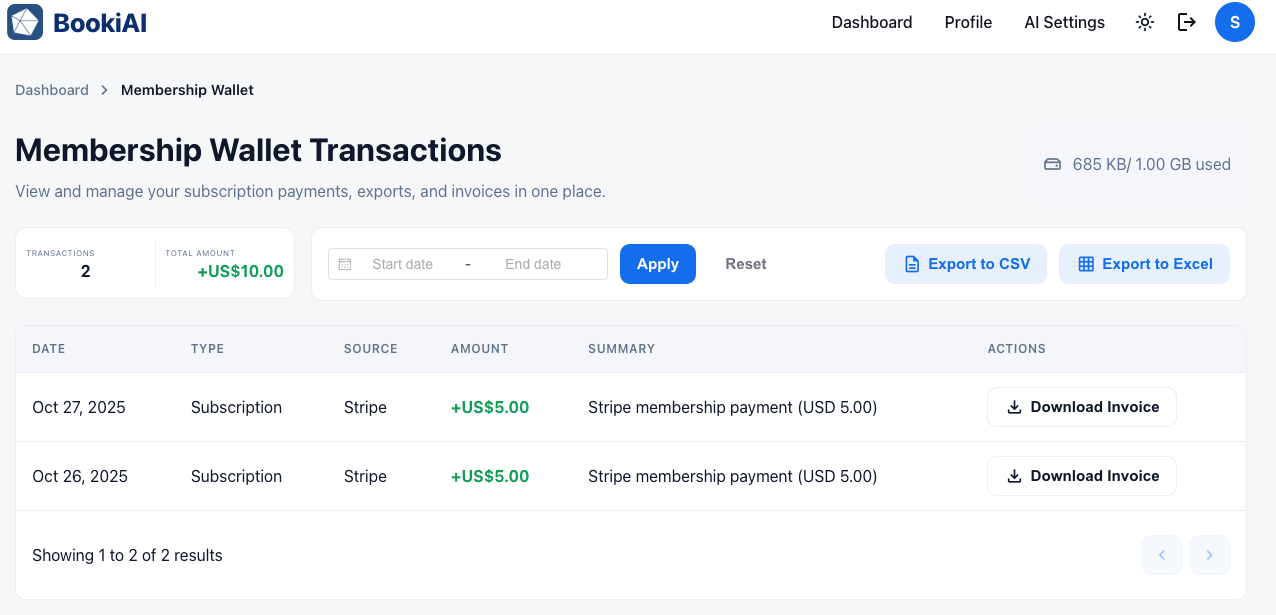Go to previous results page arrow

(x=1162, y=555)
